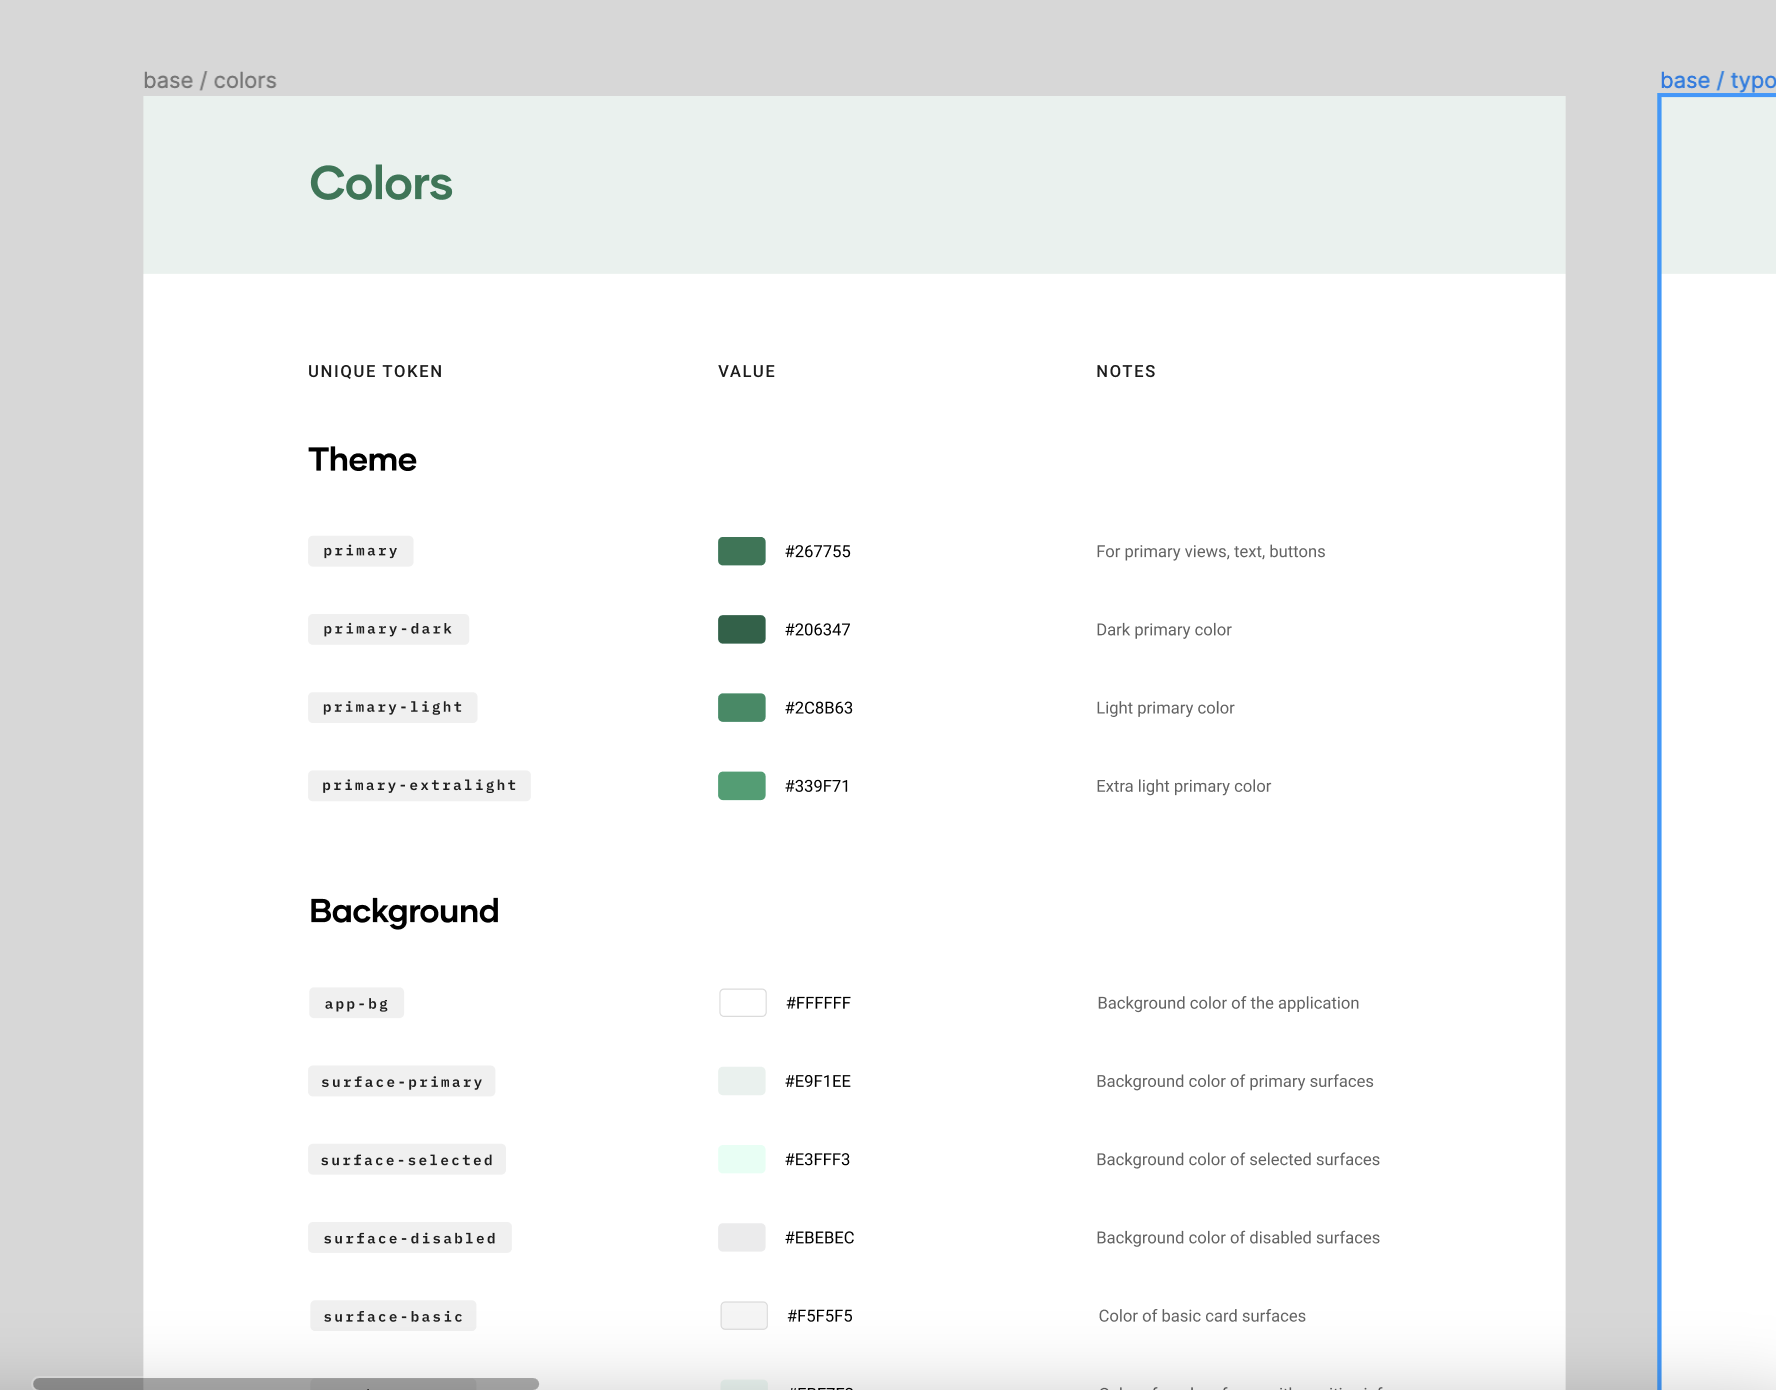Click the "Background color of disabled surfaces" note
The image size is (1776, 1390).
[x=1237, y=1238]
